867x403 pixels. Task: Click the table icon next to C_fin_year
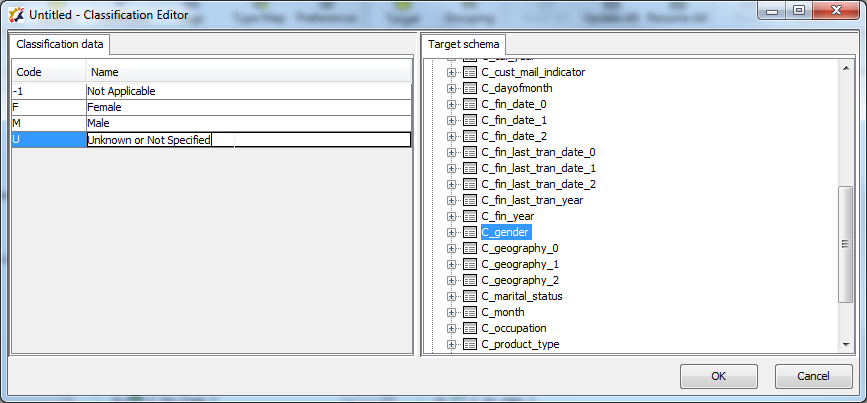470,216
